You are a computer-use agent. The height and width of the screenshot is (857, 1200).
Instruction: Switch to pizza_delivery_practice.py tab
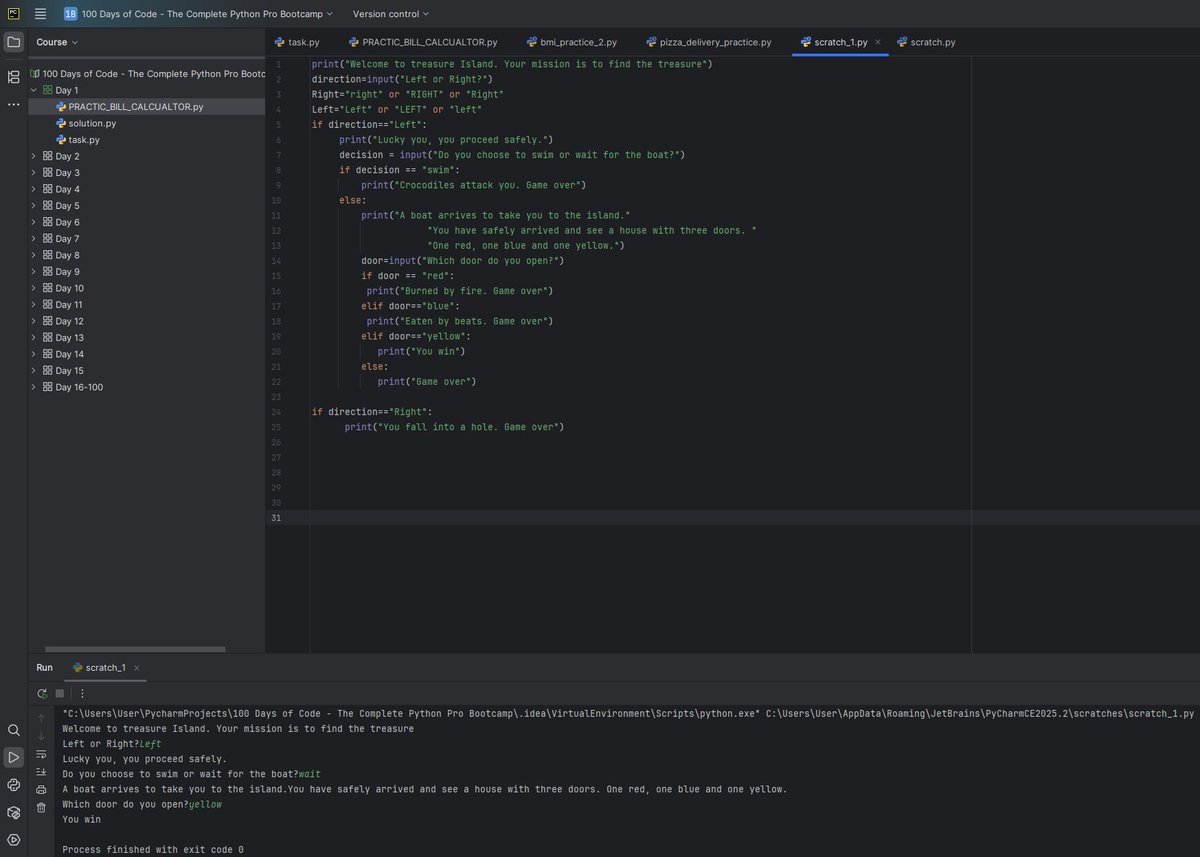click(x=709, y=42)
